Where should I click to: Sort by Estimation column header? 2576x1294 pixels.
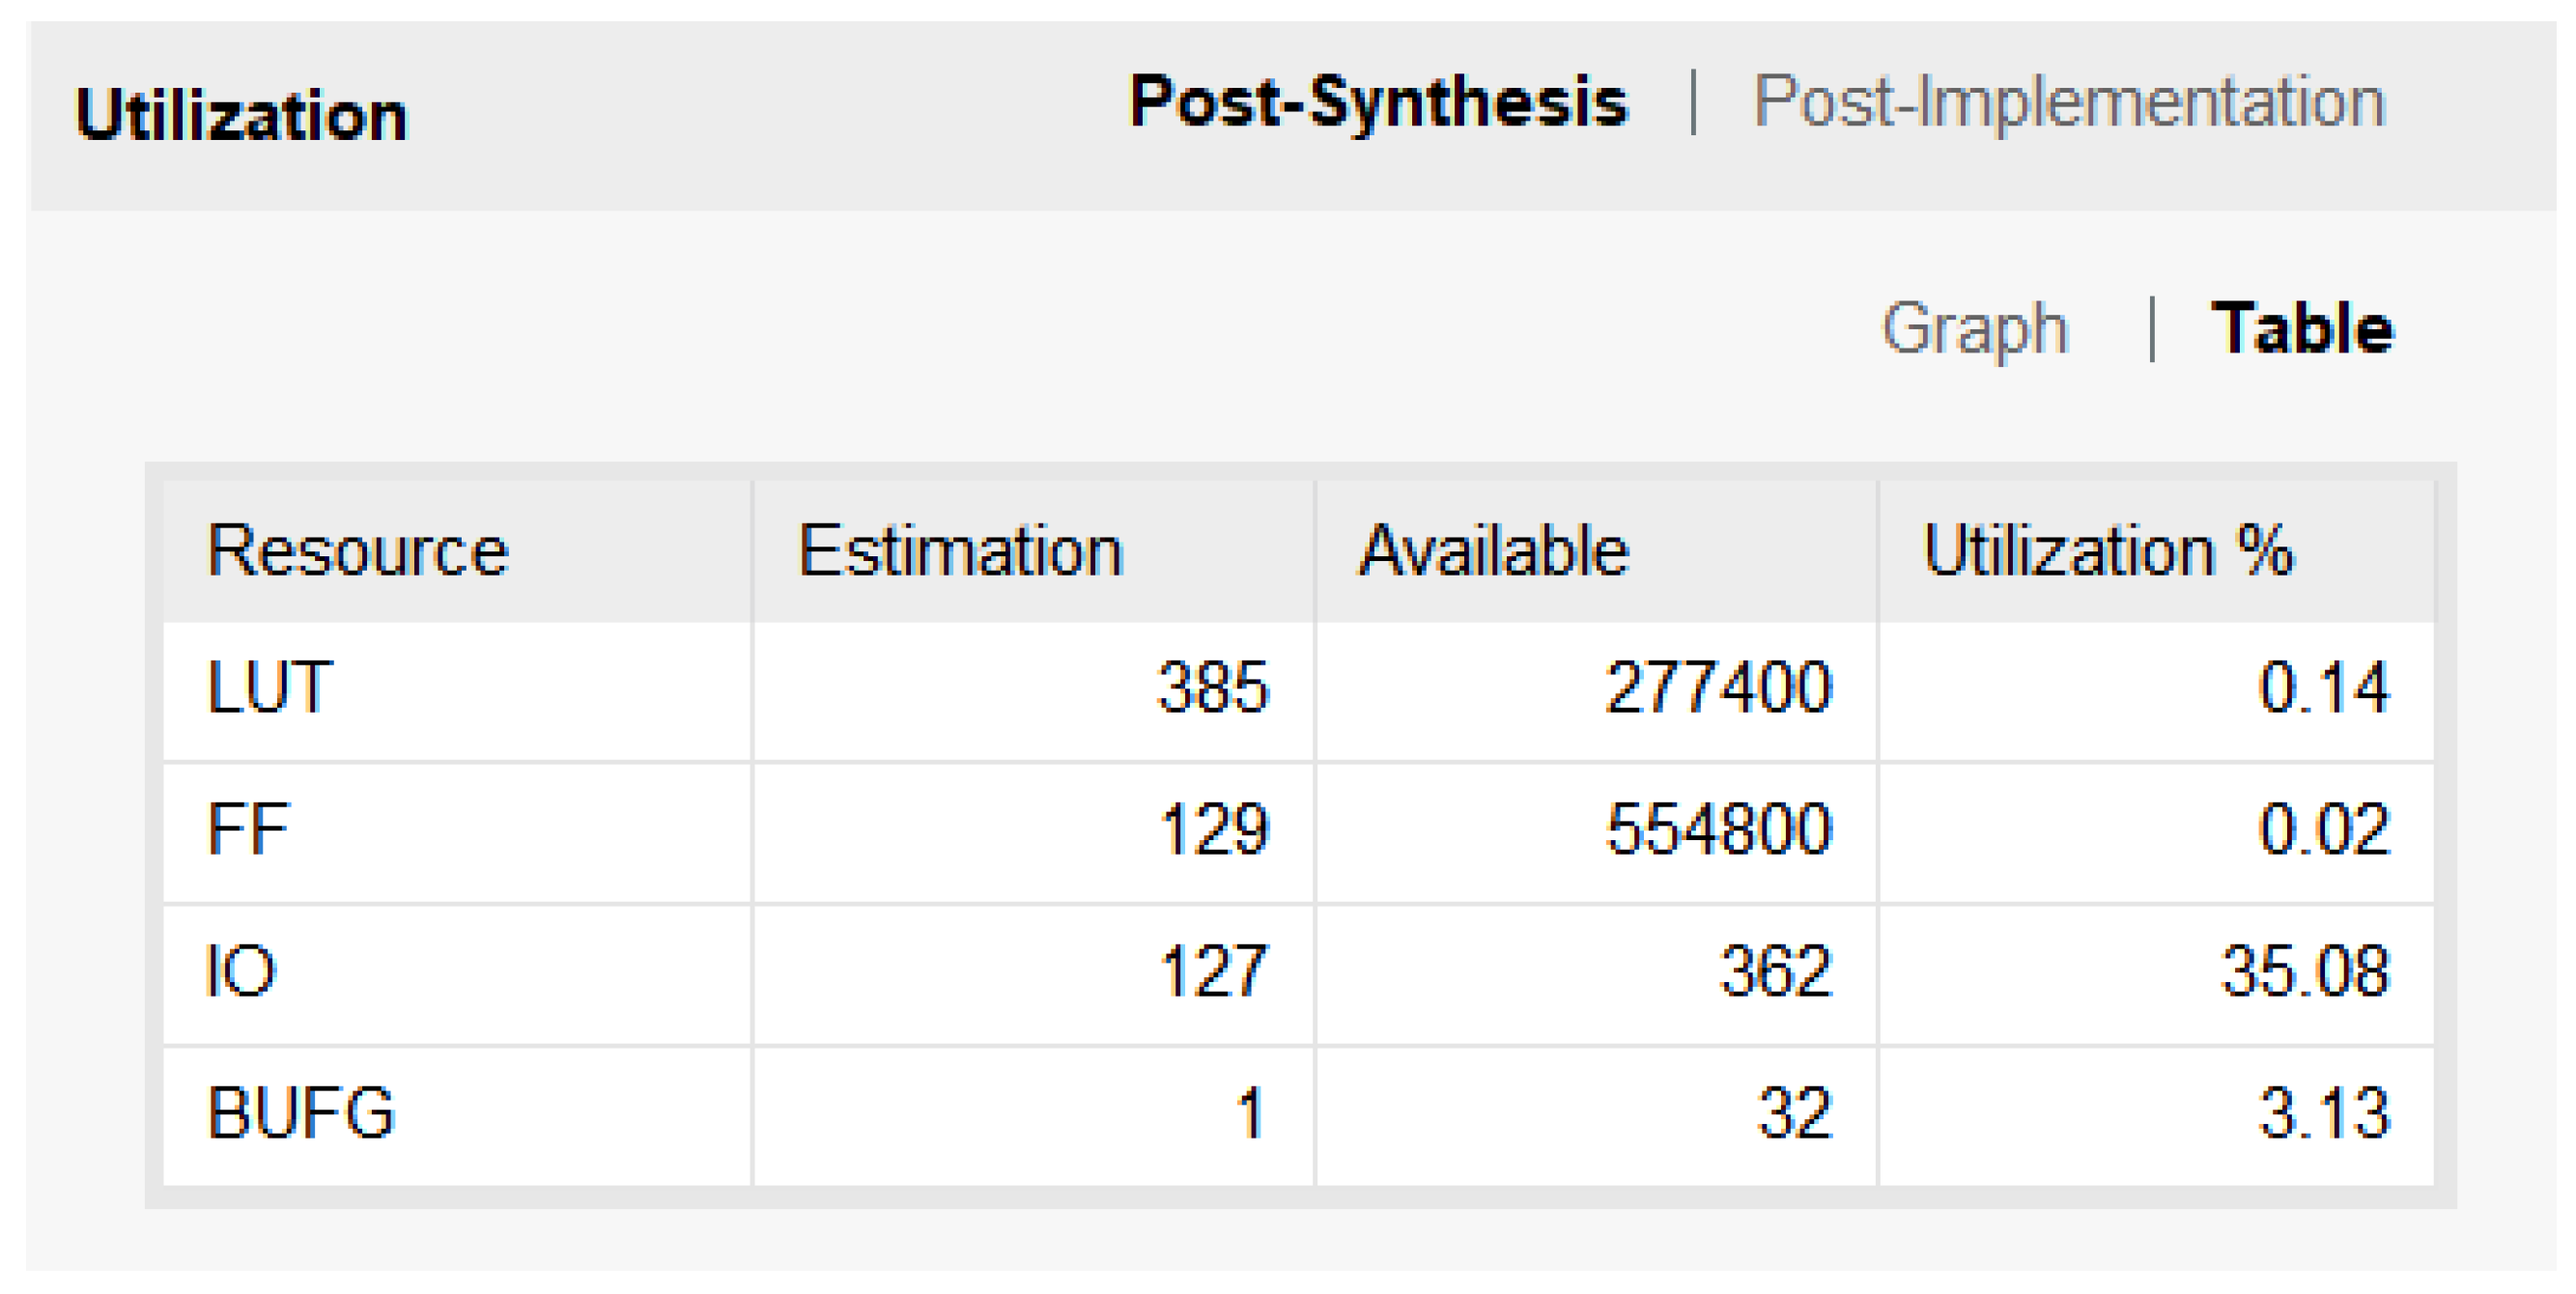(x=960, y=551)
